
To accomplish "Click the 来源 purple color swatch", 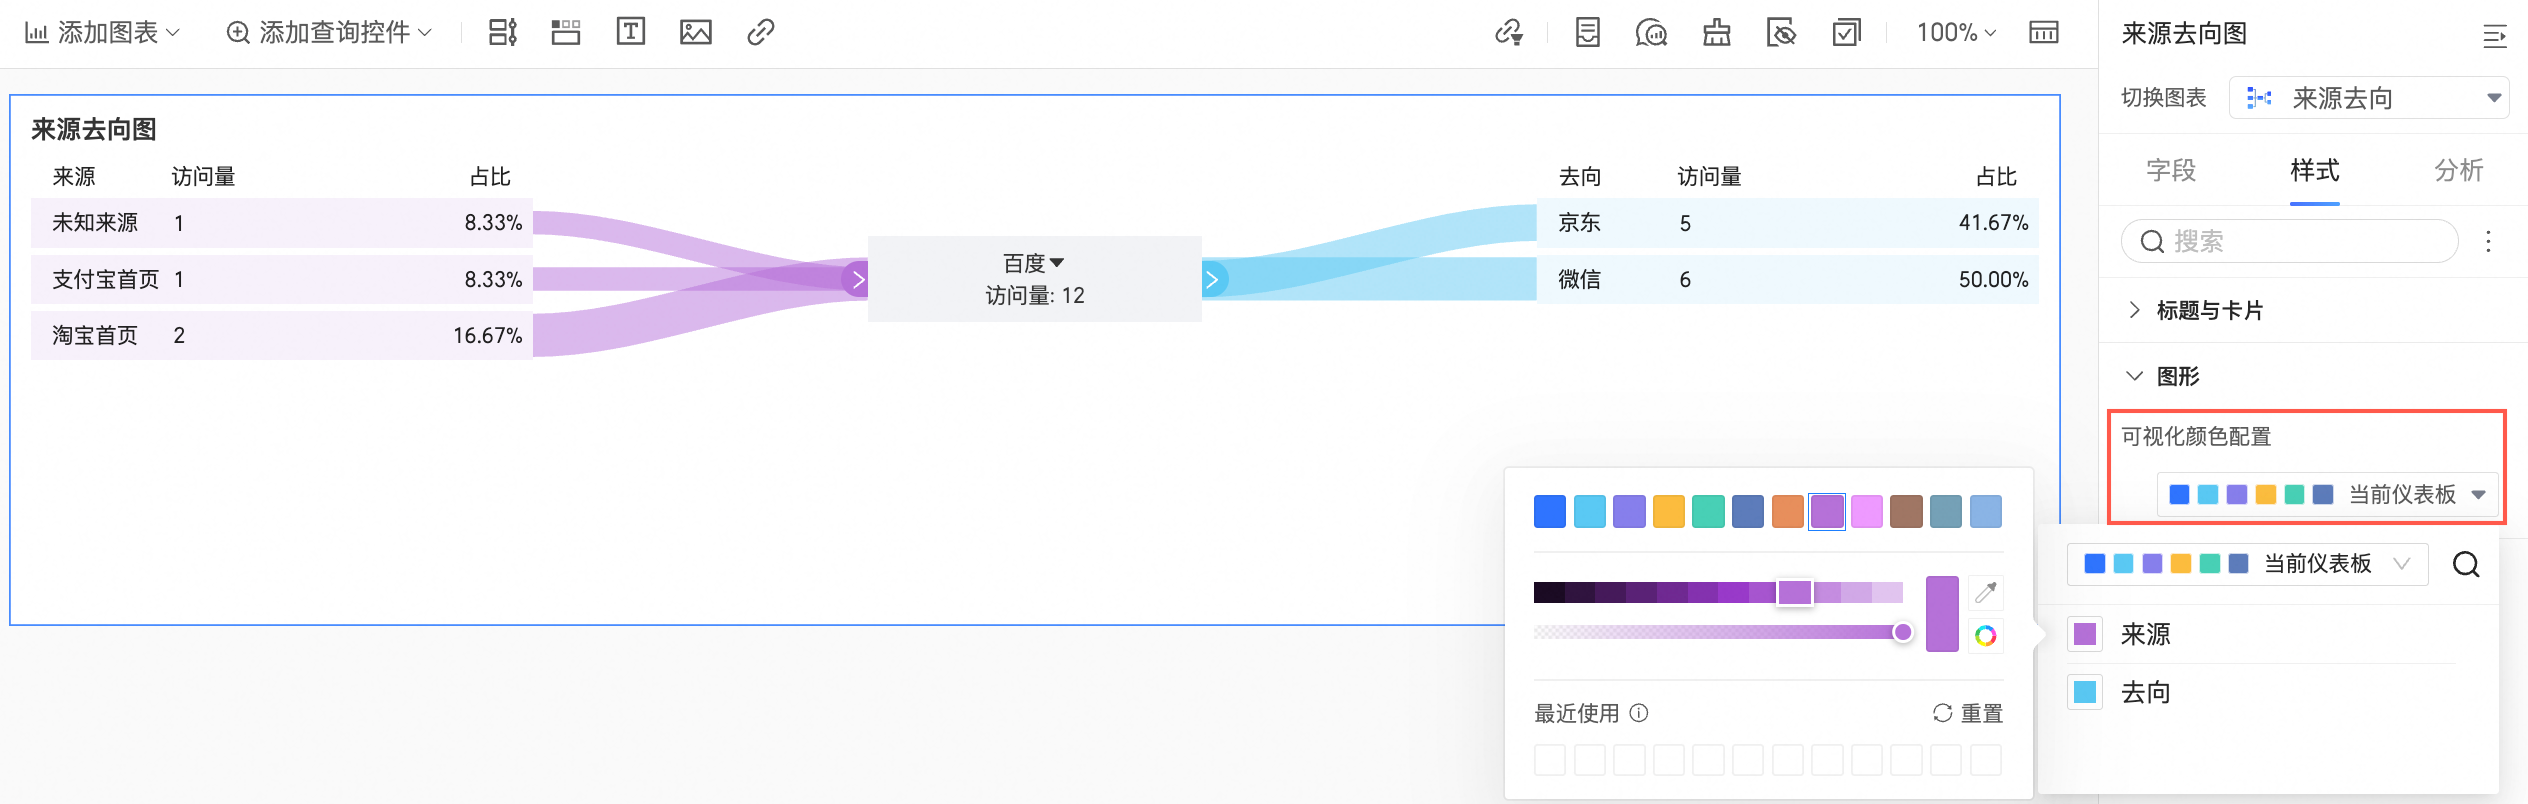I will (x=2085, y=634).
